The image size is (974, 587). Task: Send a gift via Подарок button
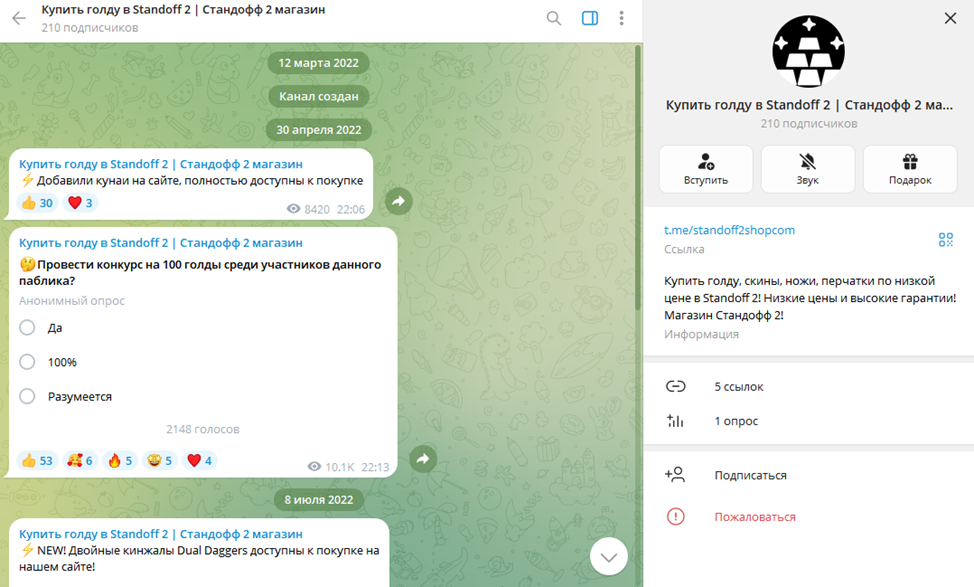[910, 169]
